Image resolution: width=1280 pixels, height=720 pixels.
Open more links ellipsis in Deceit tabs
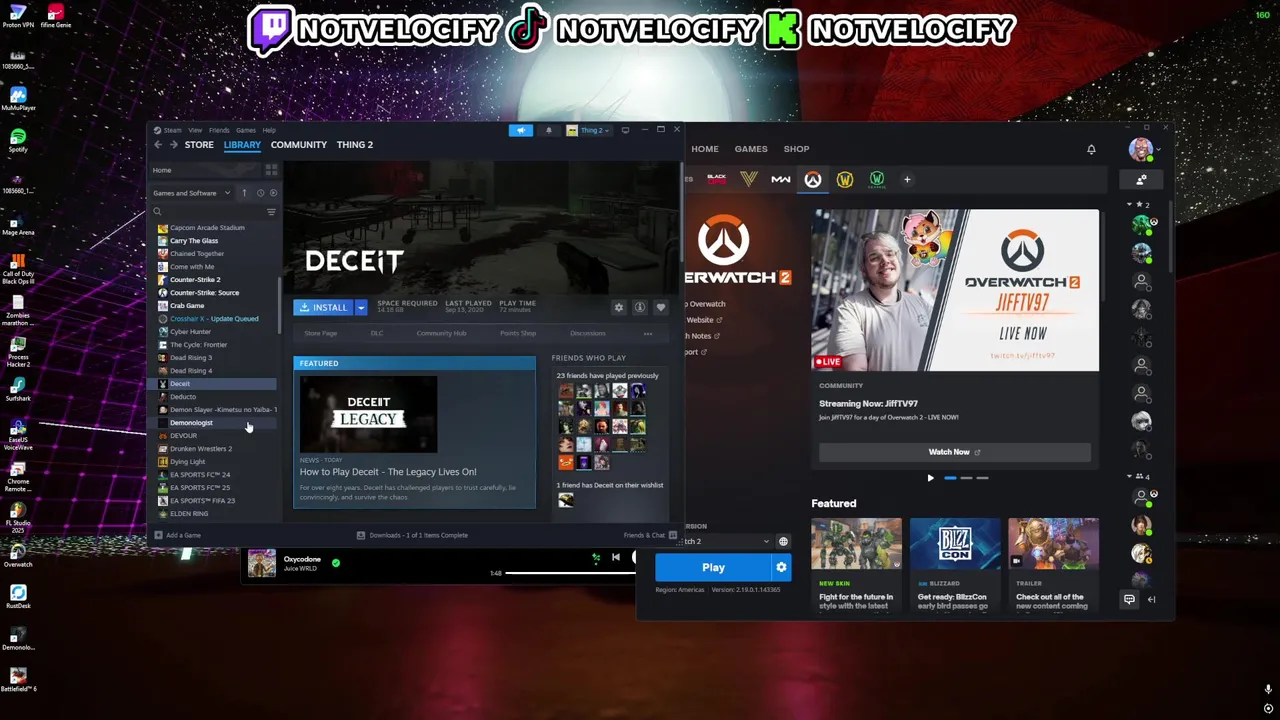tap(648, 333)
